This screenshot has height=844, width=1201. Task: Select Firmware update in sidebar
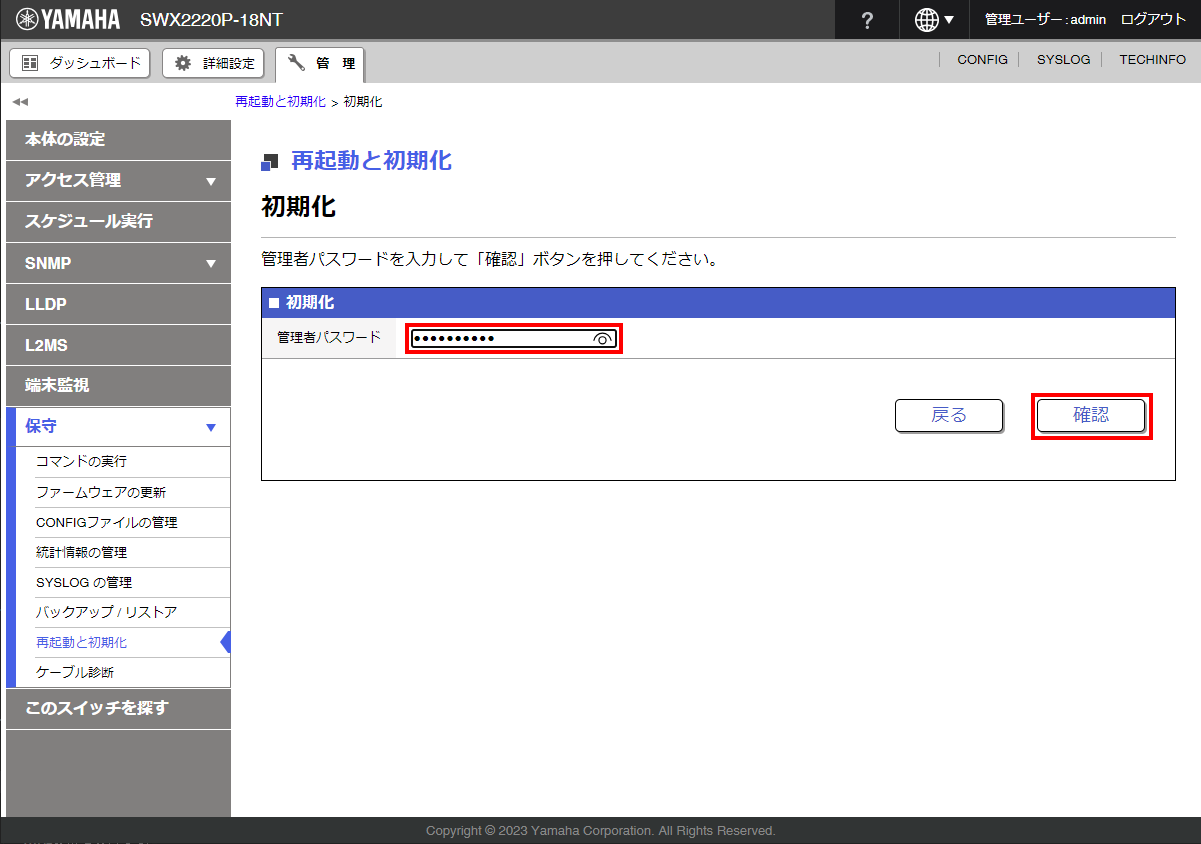pyautogui.click(x=101, y=492)
